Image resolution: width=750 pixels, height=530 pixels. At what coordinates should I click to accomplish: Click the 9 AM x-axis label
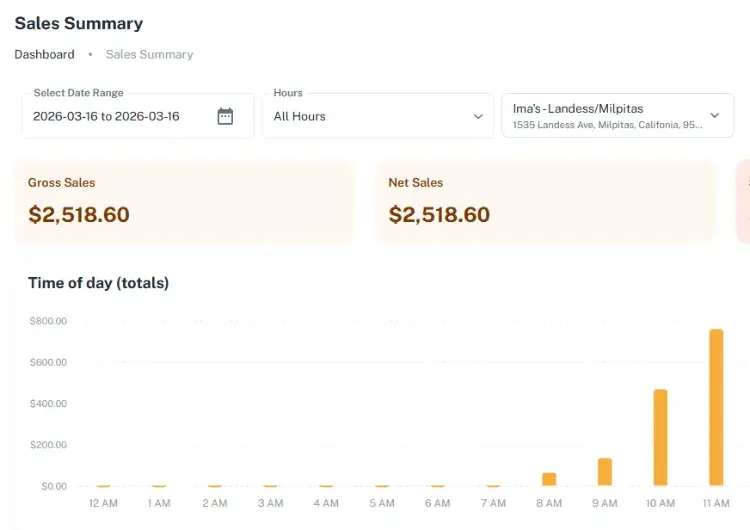tap(605, 503)
